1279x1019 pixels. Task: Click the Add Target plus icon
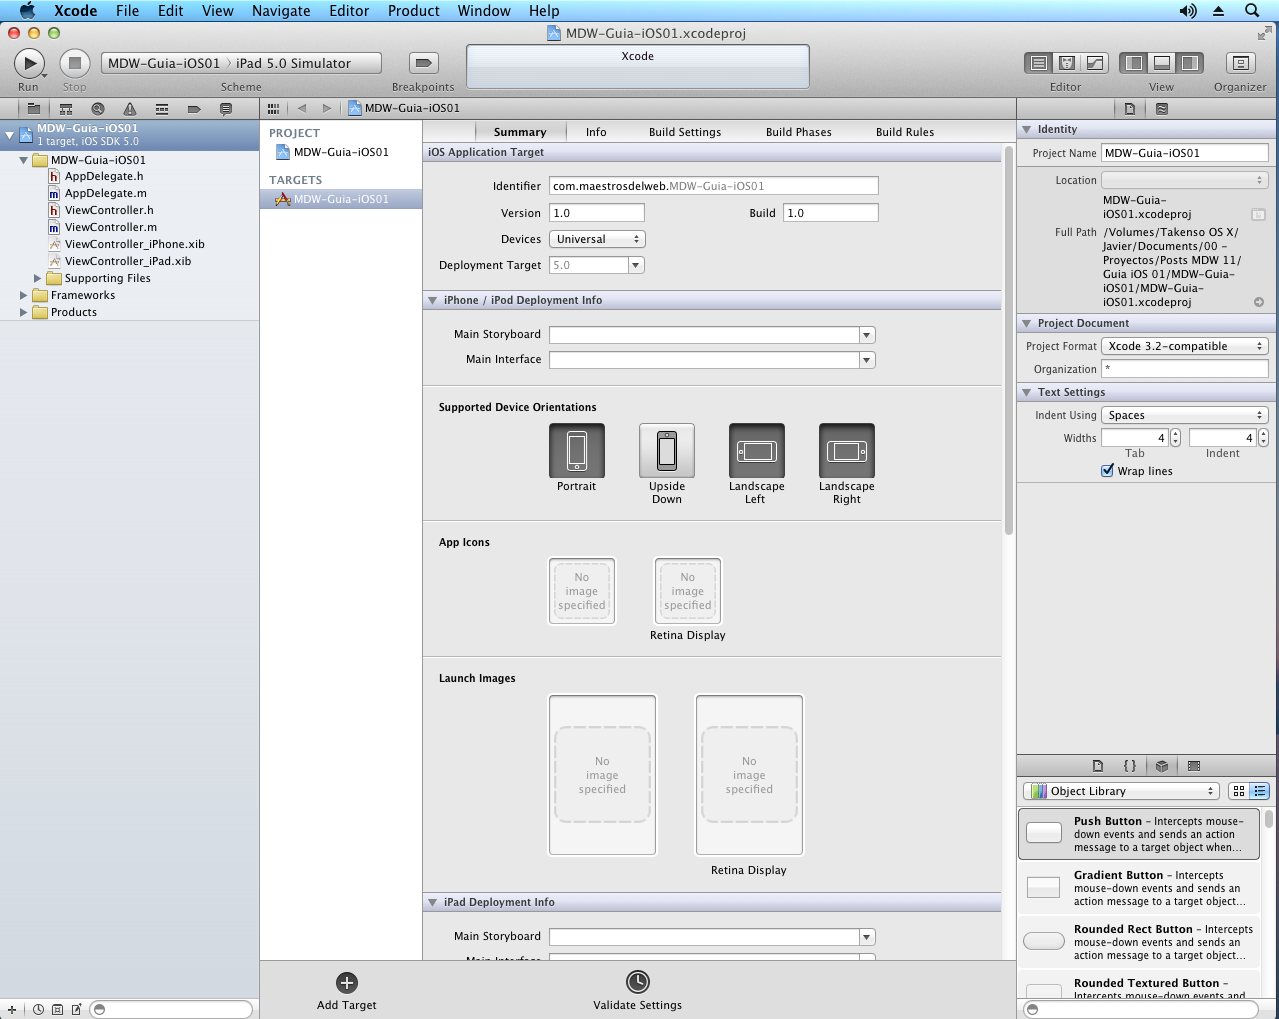[x=347, y=983]
